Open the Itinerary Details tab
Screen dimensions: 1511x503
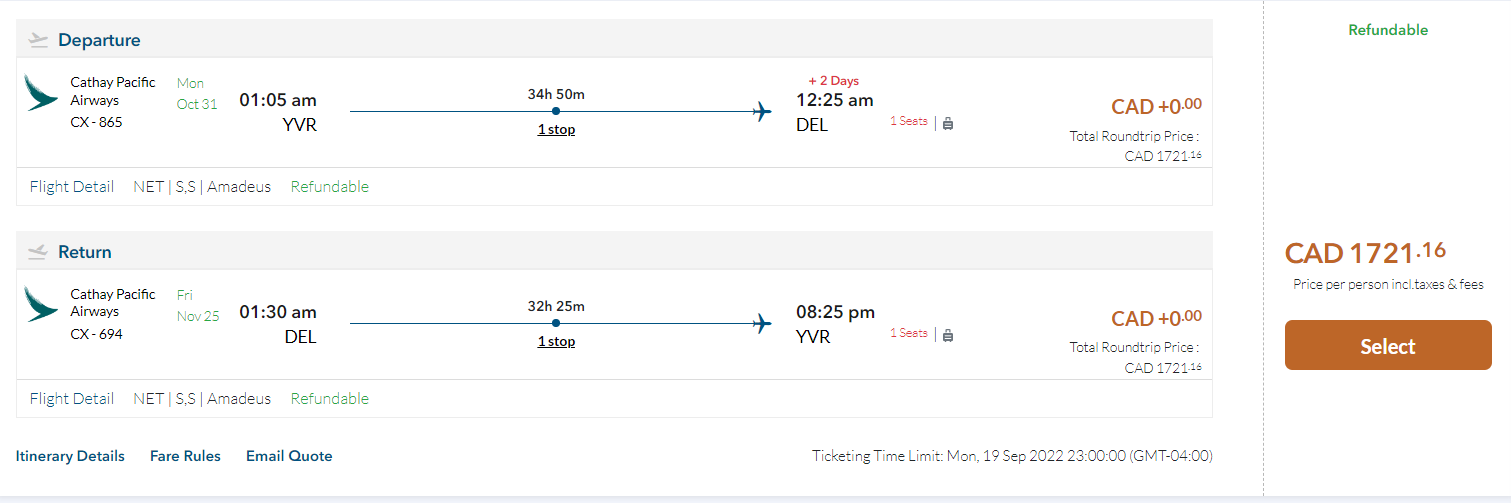[x=70, y=456]
